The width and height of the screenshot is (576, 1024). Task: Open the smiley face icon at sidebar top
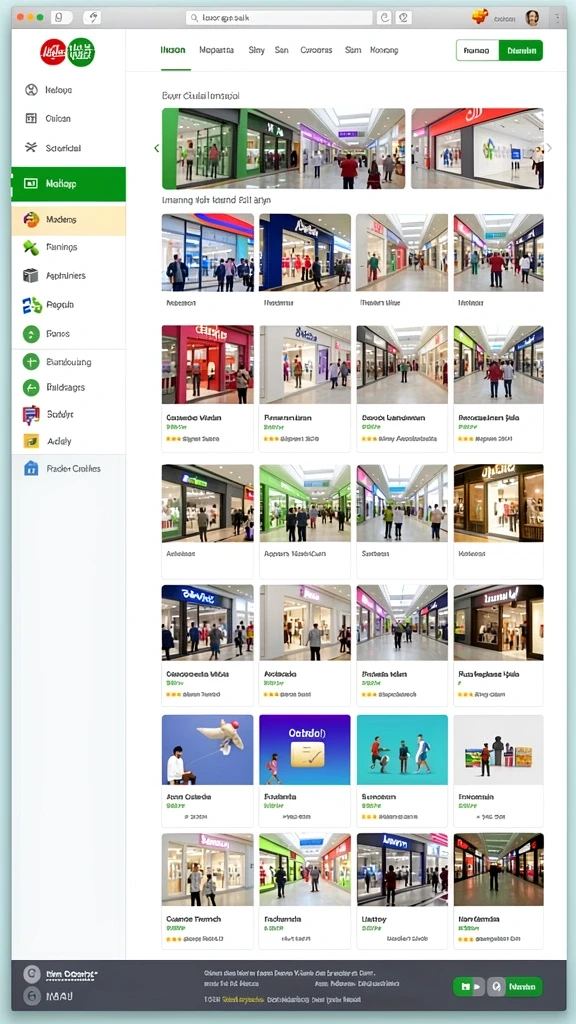[x=31, y=90]
